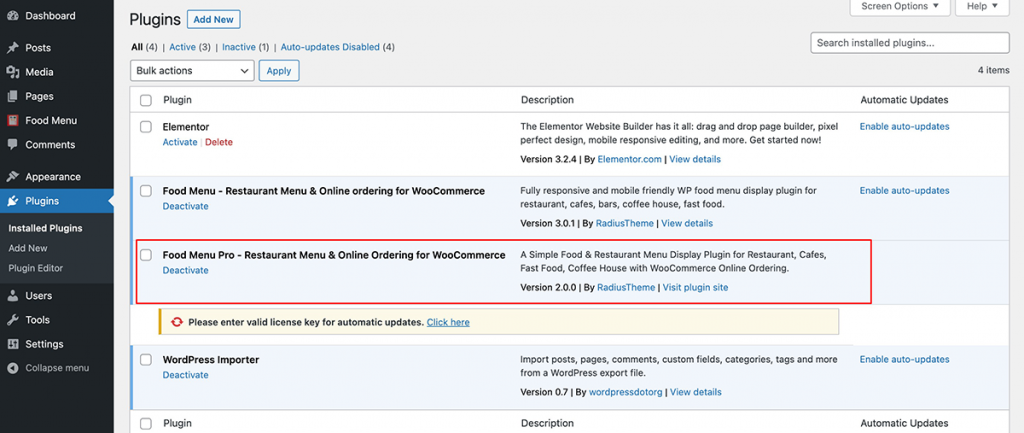Check the select-all checkbox in table header

point(146,101)
